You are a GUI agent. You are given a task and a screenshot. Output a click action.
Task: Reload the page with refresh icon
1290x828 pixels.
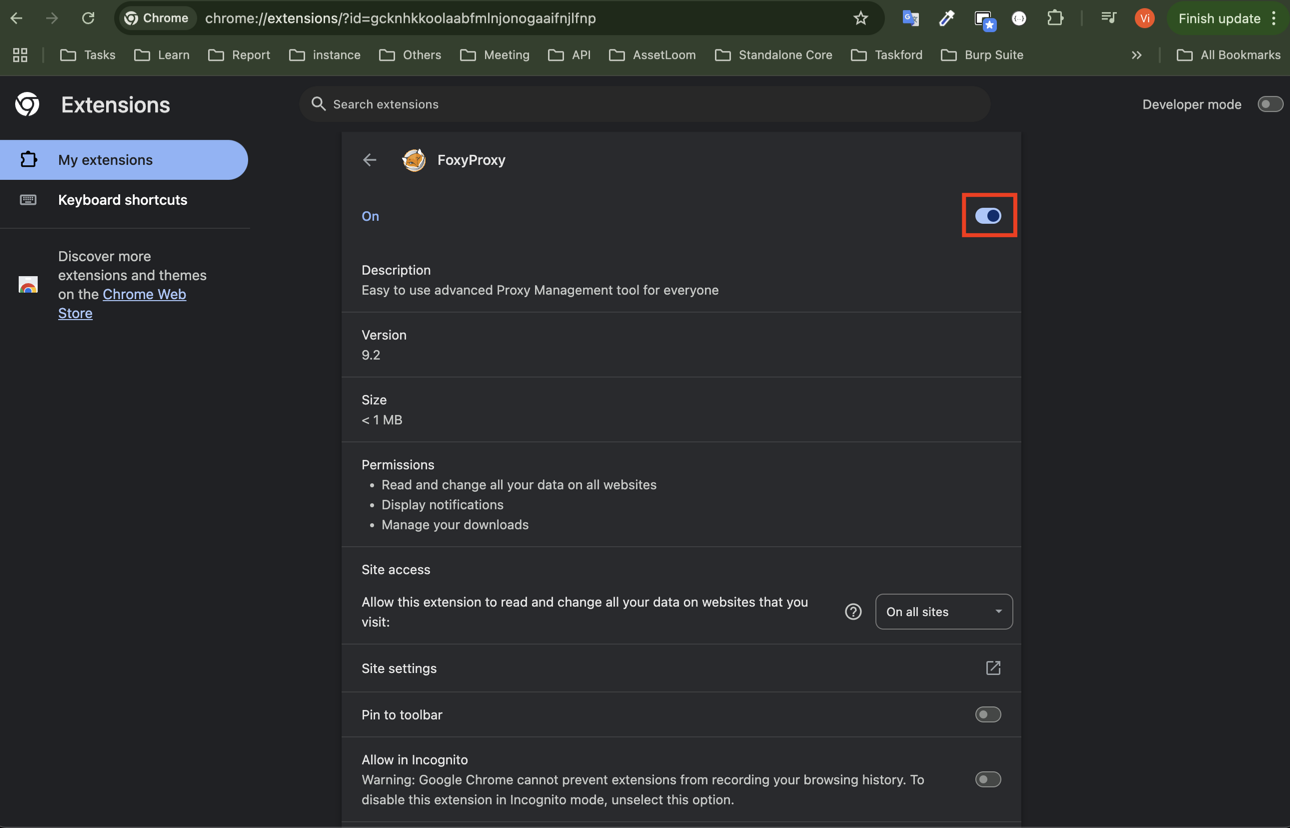click(x=88, y=18)
